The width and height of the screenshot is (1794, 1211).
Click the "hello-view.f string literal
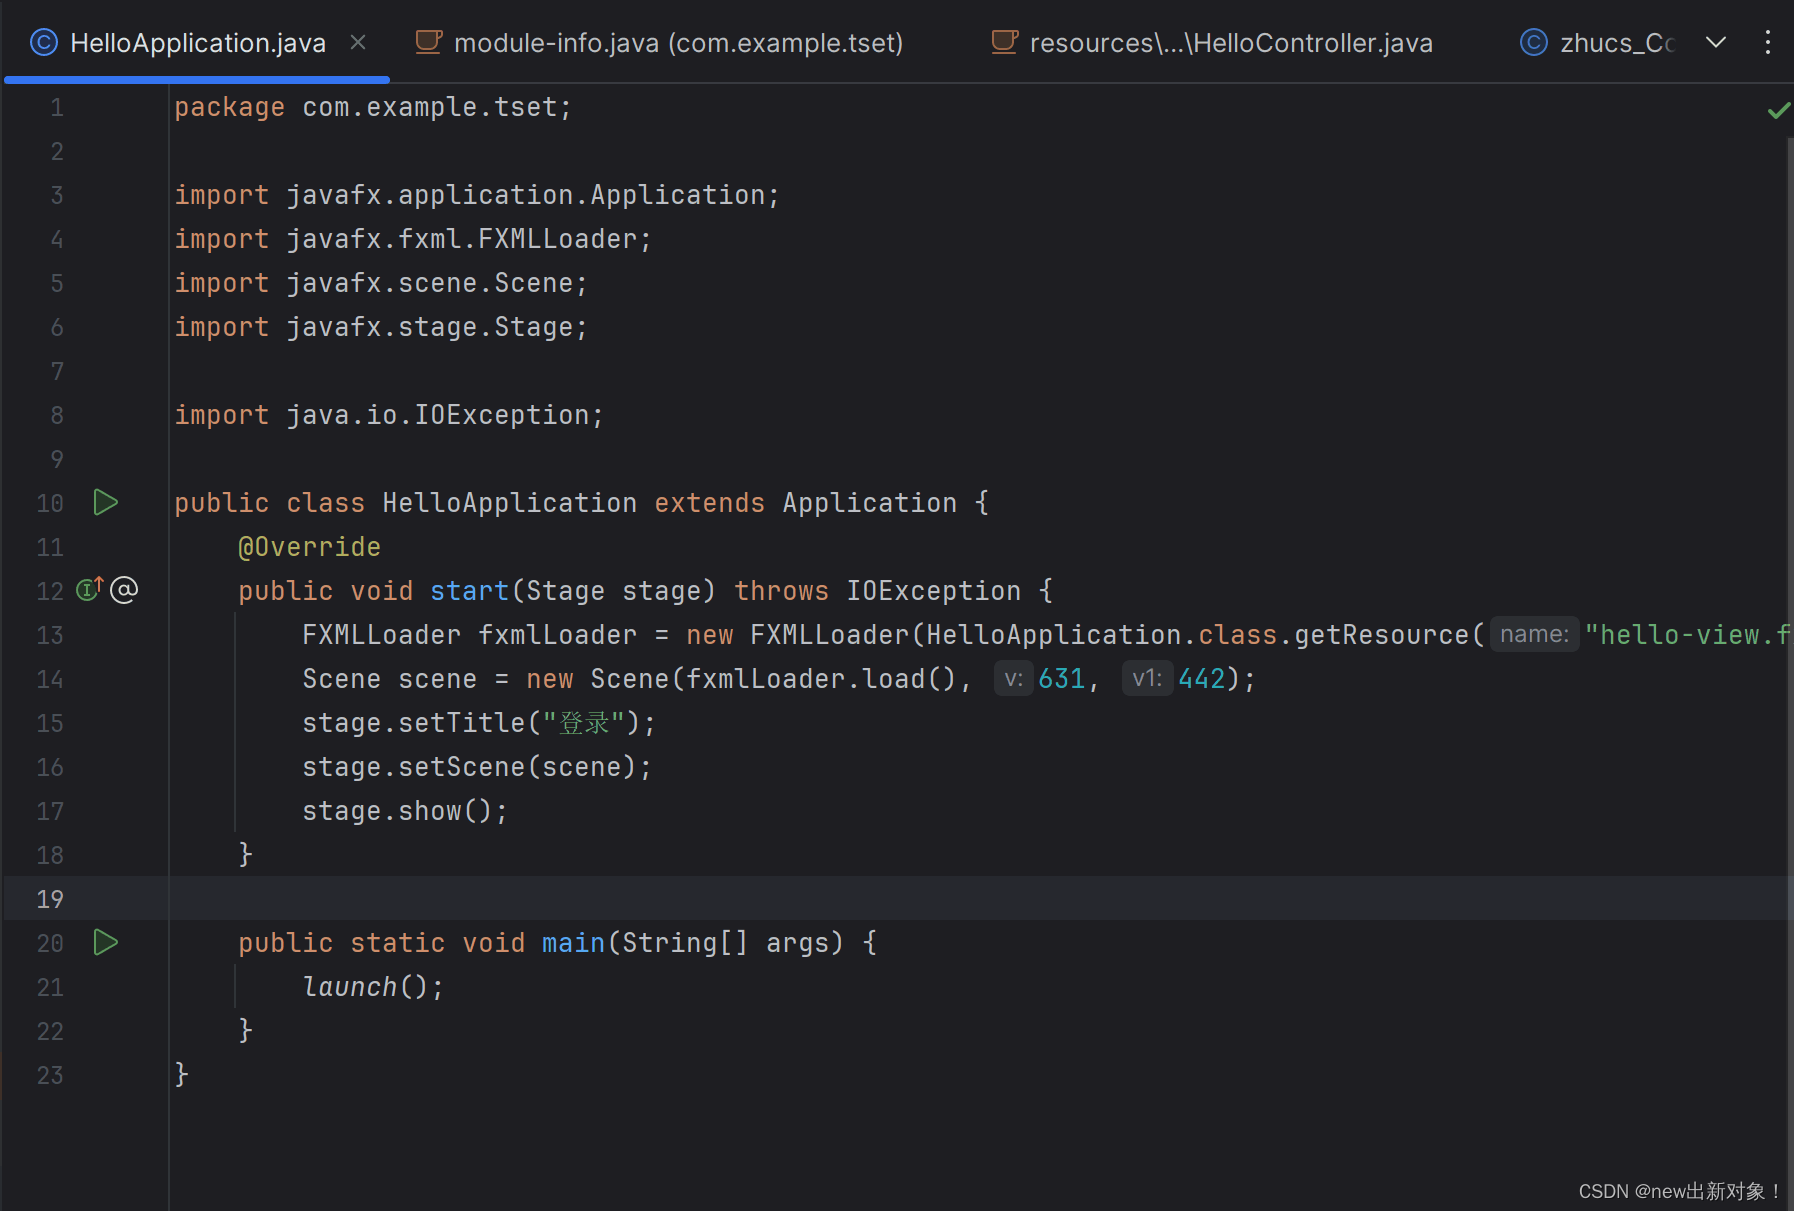[x=1687, y=635]
